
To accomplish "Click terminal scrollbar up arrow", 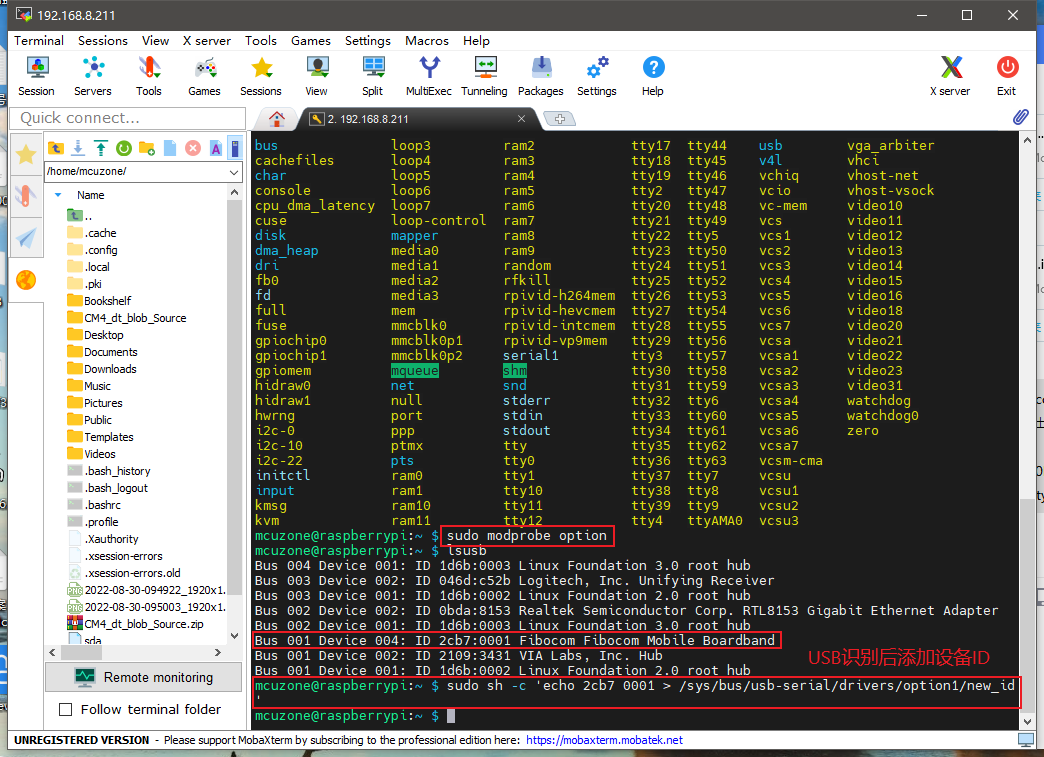I will (1027, 140).
